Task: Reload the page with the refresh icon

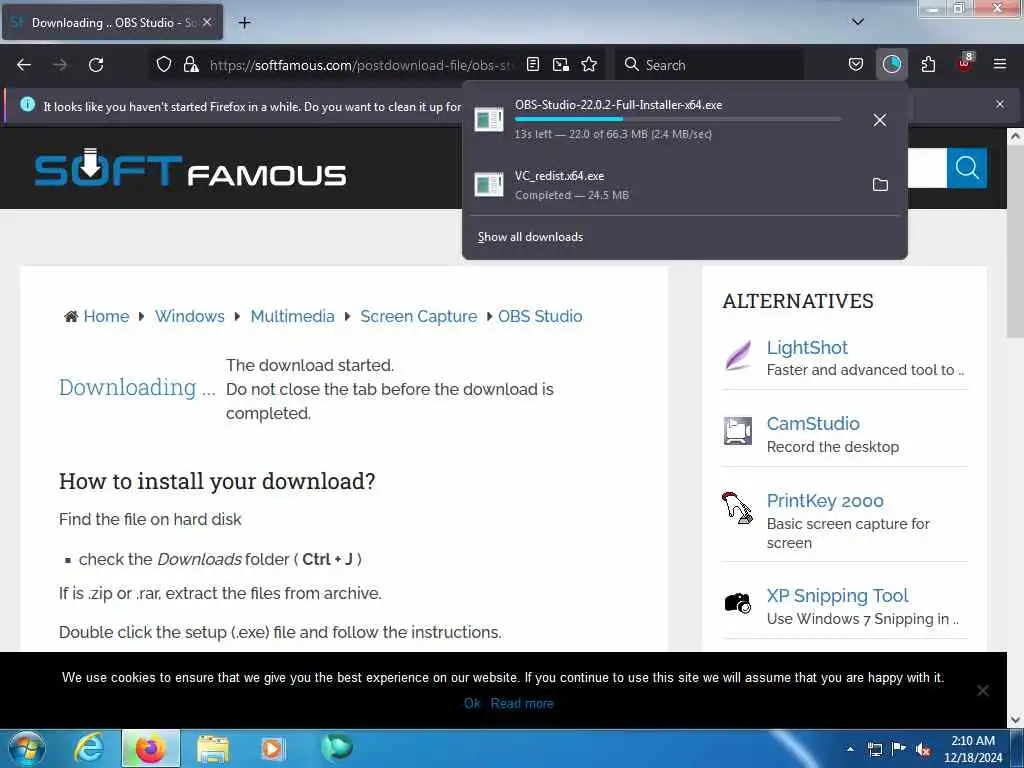Action: [x=96, y=65]
